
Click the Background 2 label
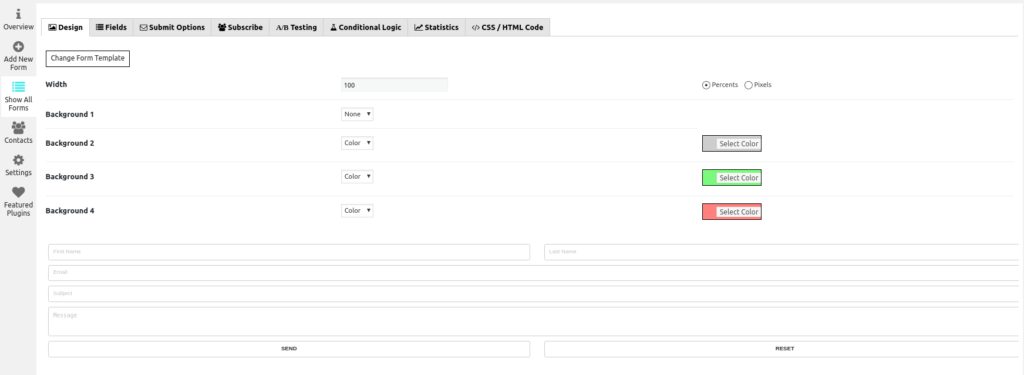70,143
